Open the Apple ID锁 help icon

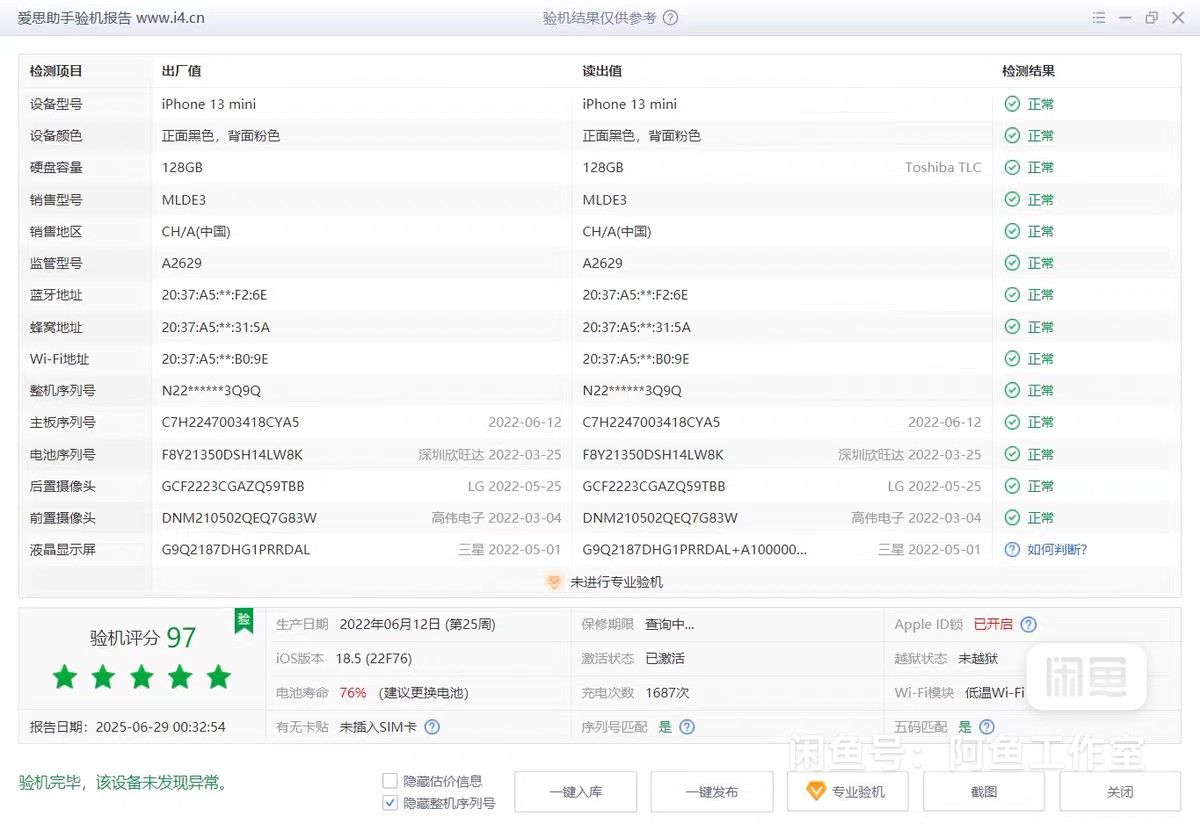click(1029, 624)
